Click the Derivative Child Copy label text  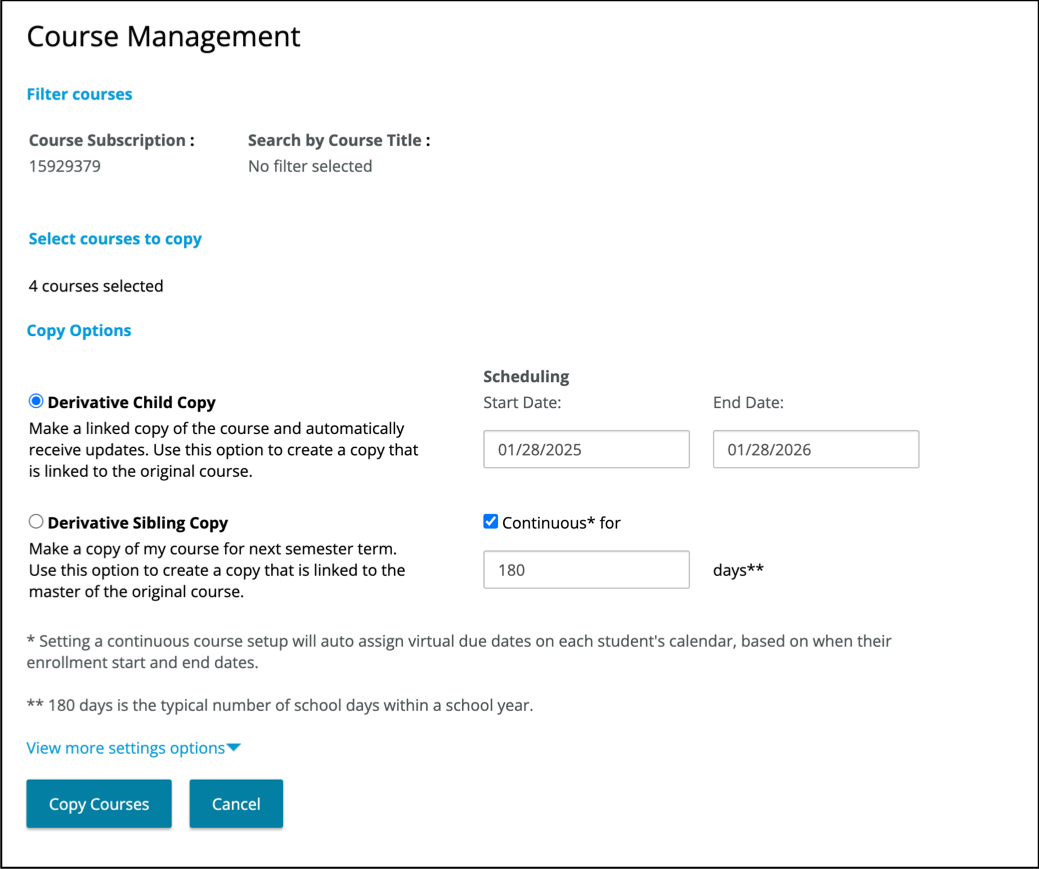click(x=131, y=403)
